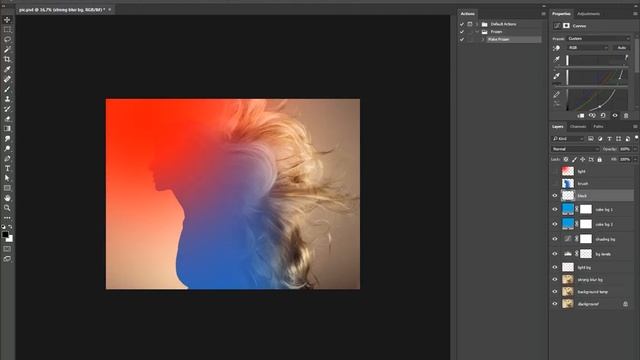
Task: Select the Eyedropper tool in the toolbar
Action: [x=7, y=69]
